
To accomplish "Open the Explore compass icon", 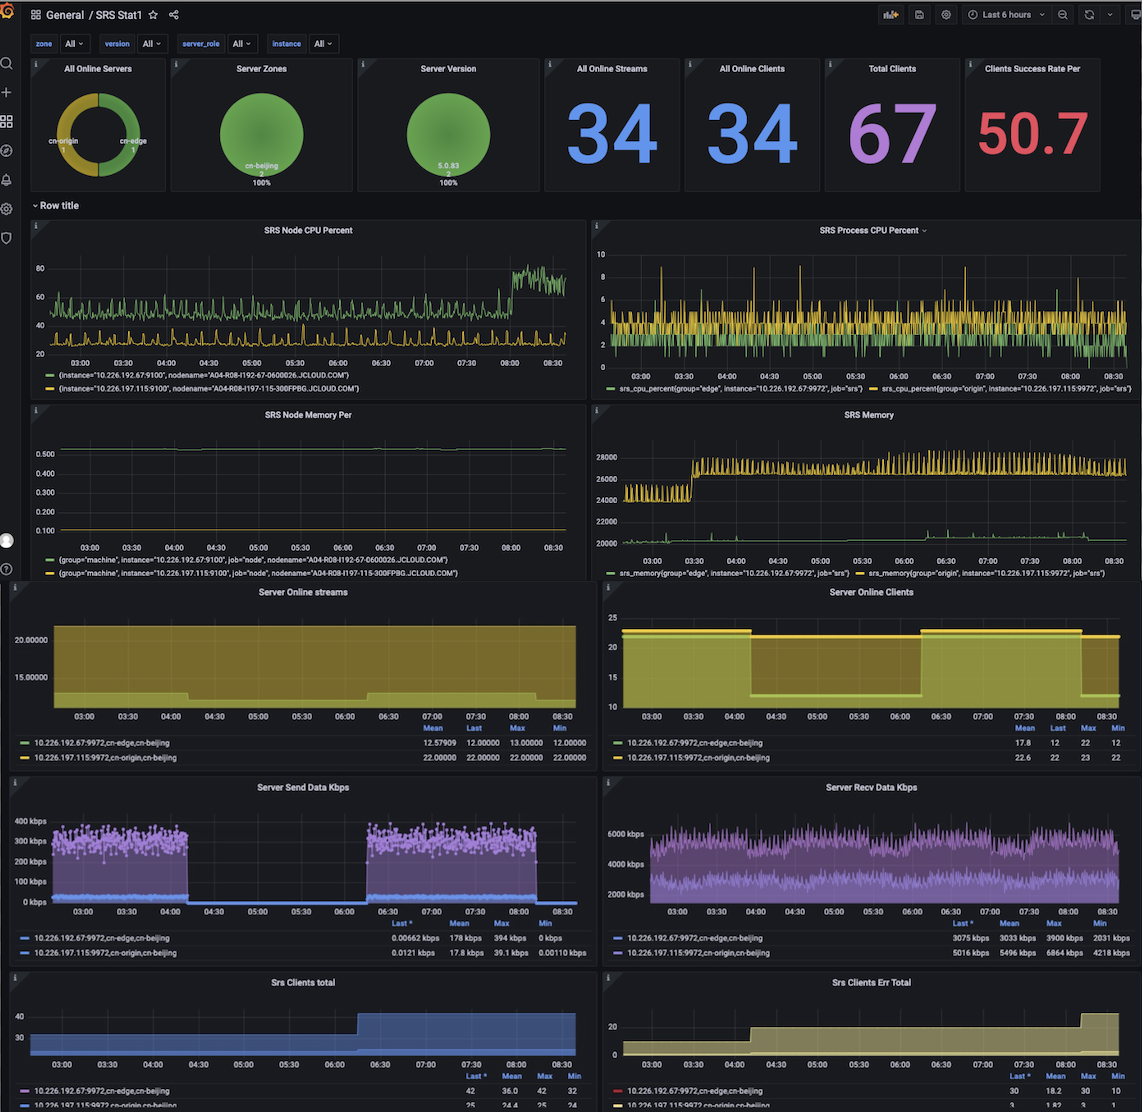I will click(7, 151).
